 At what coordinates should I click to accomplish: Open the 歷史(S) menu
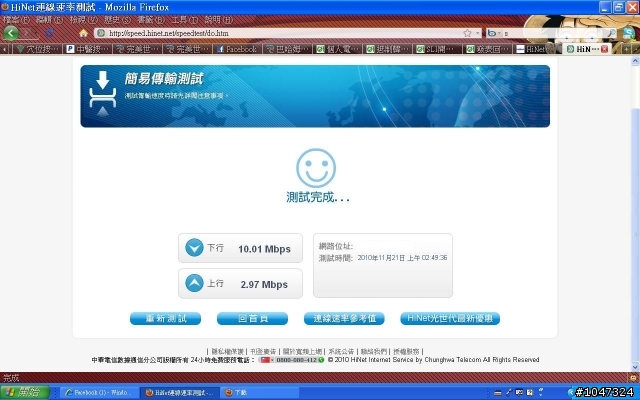(x=117, y=19)
